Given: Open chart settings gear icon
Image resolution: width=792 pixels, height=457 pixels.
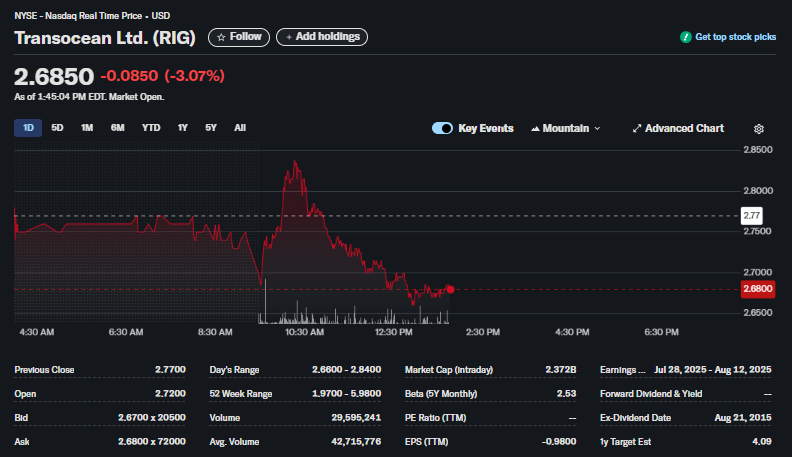Looking at the screenshot, I should point(759,129).
